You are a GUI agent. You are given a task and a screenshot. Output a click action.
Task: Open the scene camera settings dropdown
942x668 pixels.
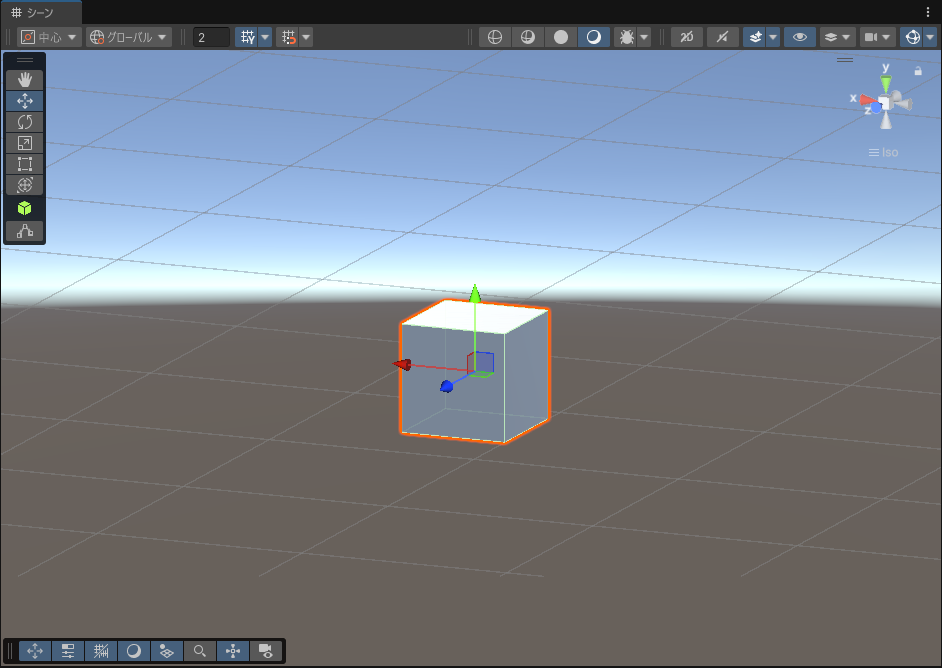[878, 37]
